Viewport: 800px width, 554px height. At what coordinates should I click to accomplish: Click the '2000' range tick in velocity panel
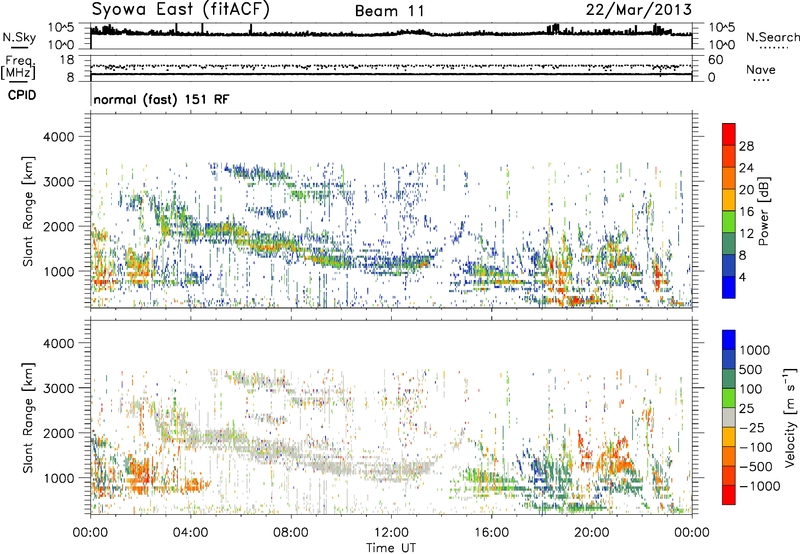58,433
